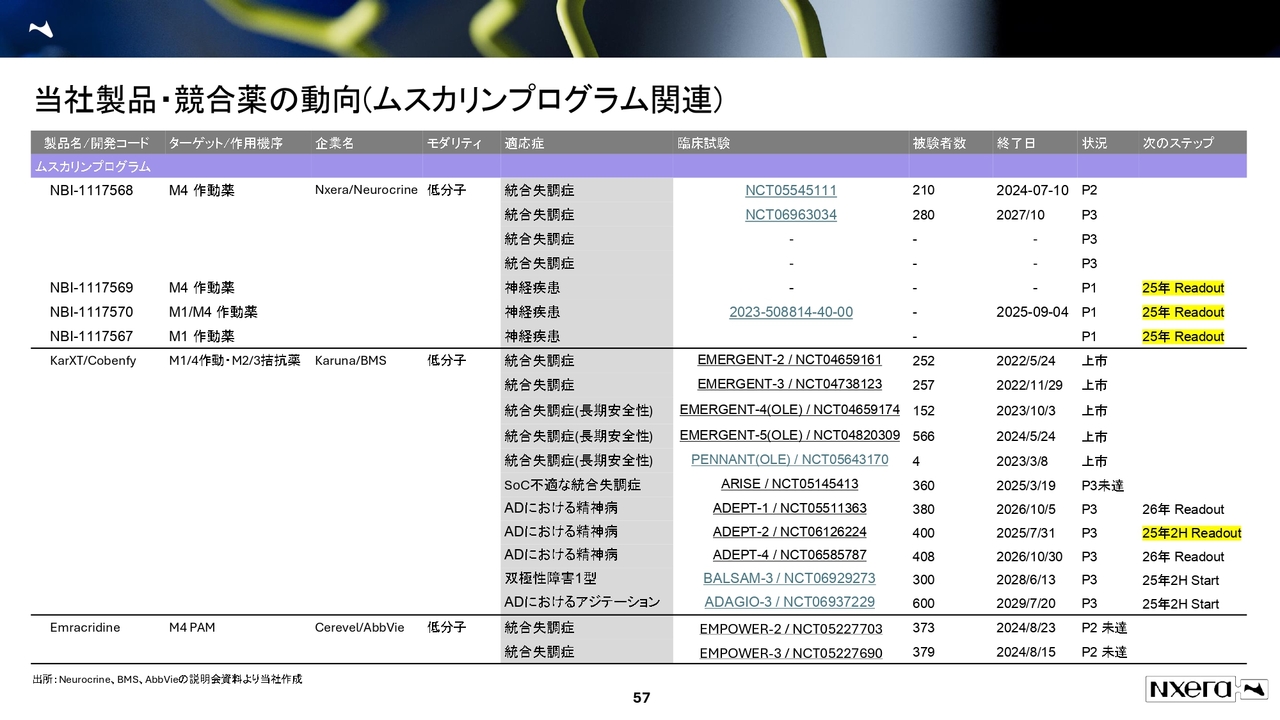Click the M1/M4 作動薬 target cell
1280x720 pixels.
213,312
